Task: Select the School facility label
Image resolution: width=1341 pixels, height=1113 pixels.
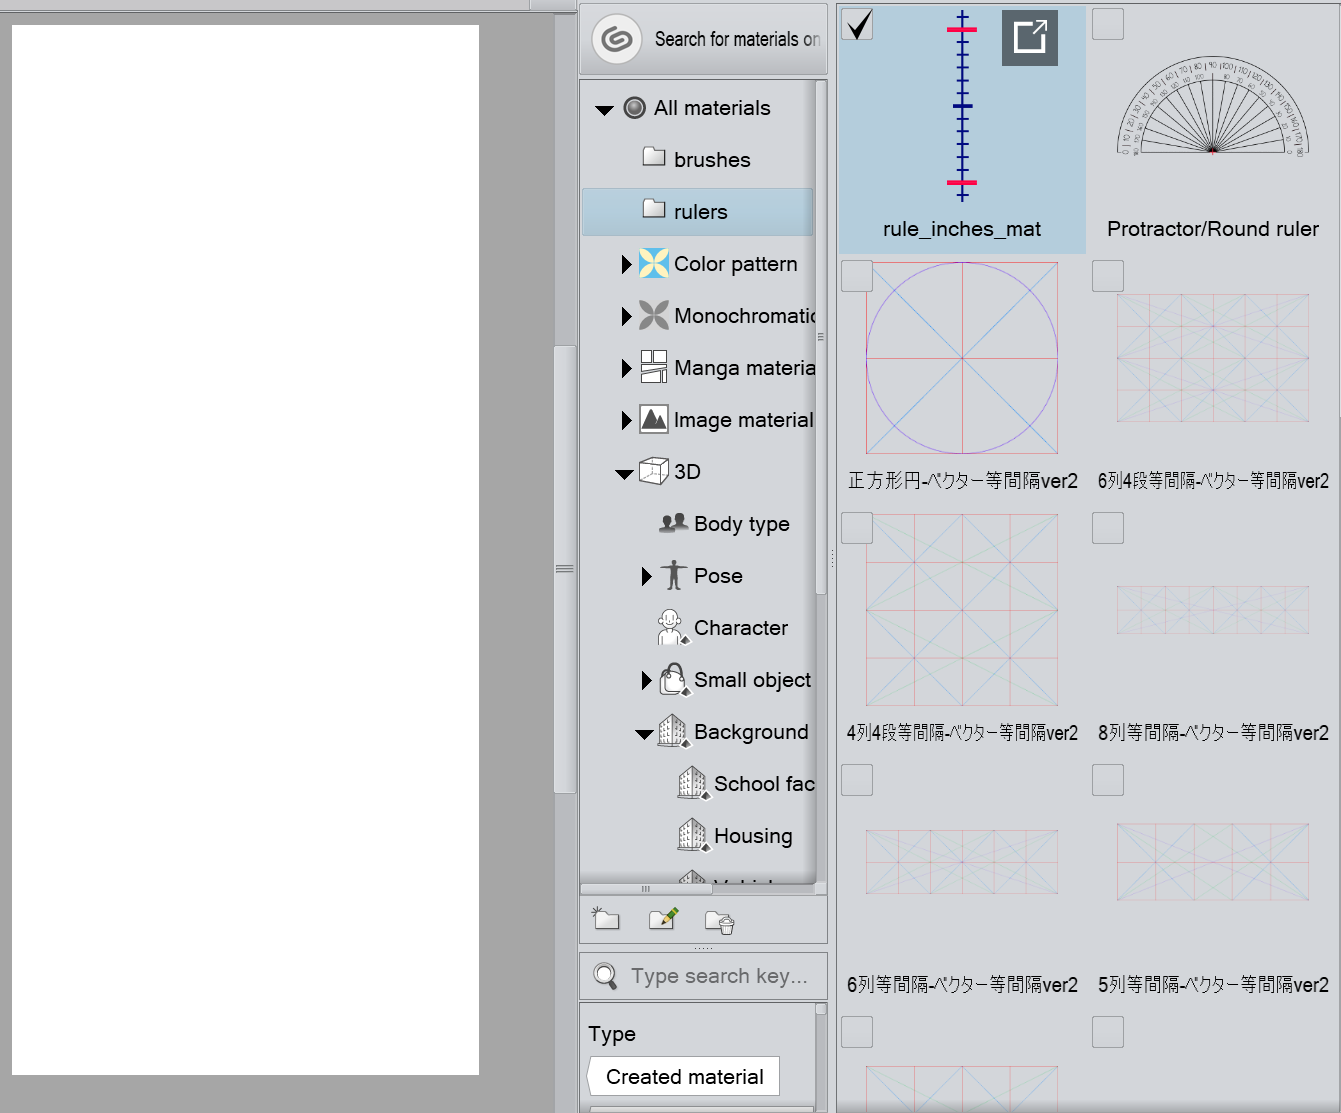Action: point(764,784)
